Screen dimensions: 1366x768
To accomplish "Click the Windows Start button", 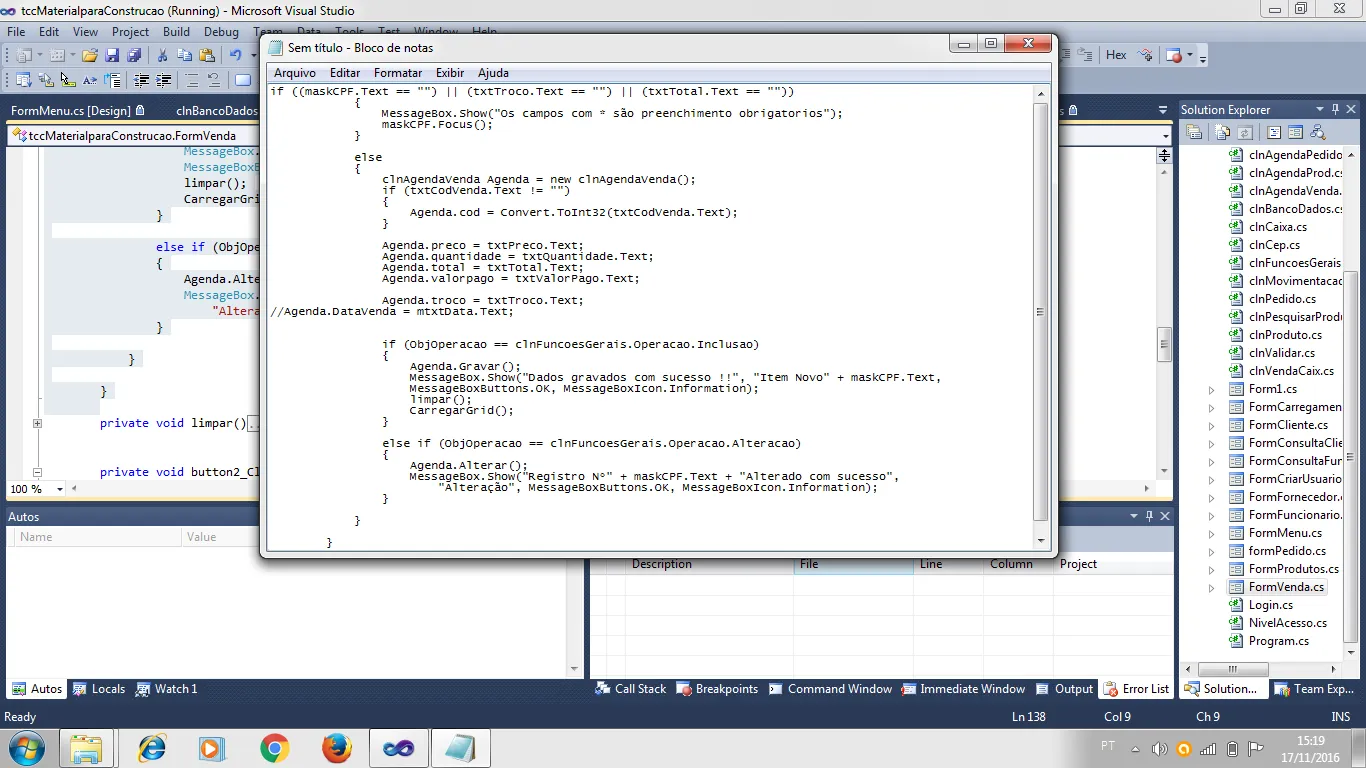I will point(25,747).
